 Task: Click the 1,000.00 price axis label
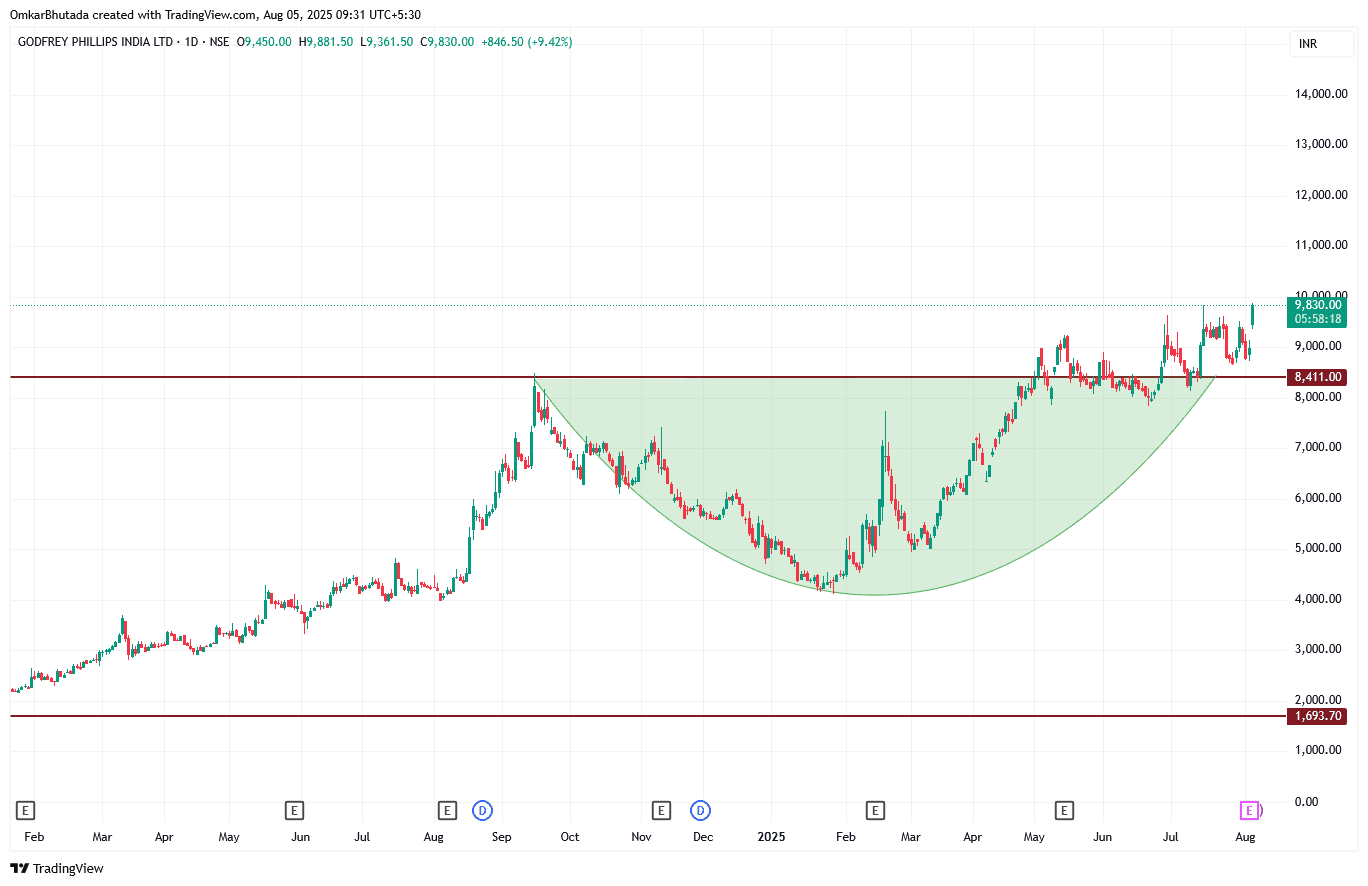(1317, 750)
